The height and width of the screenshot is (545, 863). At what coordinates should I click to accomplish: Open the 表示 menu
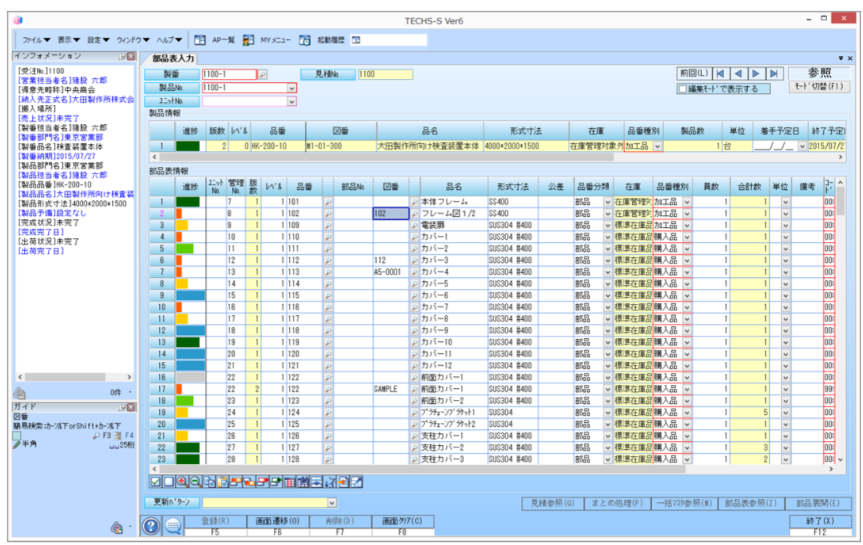[69, 40]
